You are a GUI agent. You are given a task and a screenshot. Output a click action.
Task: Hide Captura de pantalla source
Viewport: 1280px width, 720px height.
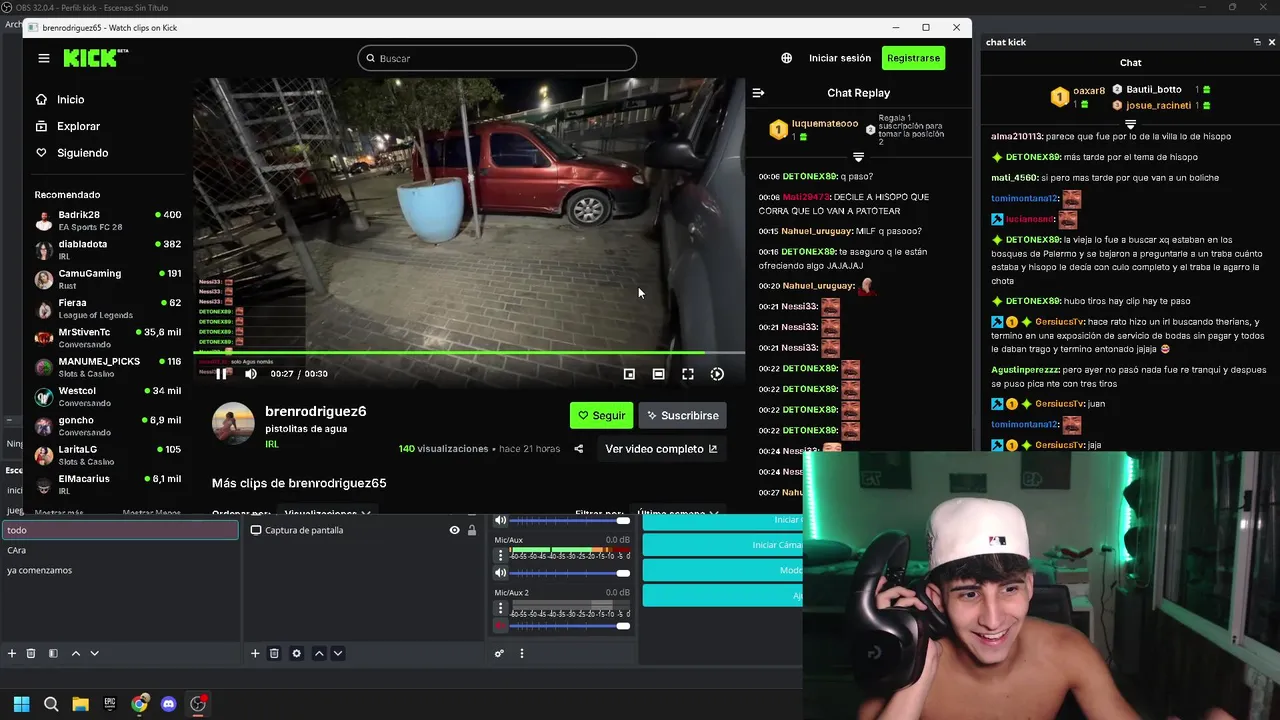point(455,530)
